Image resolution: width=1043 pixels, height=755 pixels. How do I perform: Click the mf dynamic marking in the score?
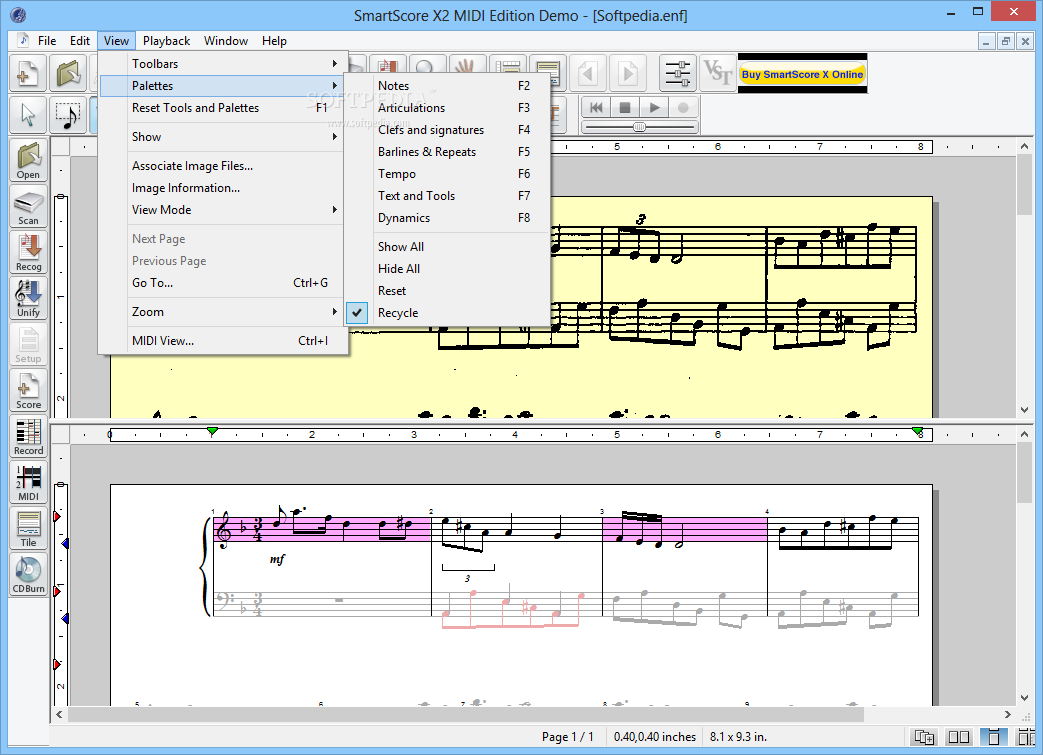(x=277, y=559)
